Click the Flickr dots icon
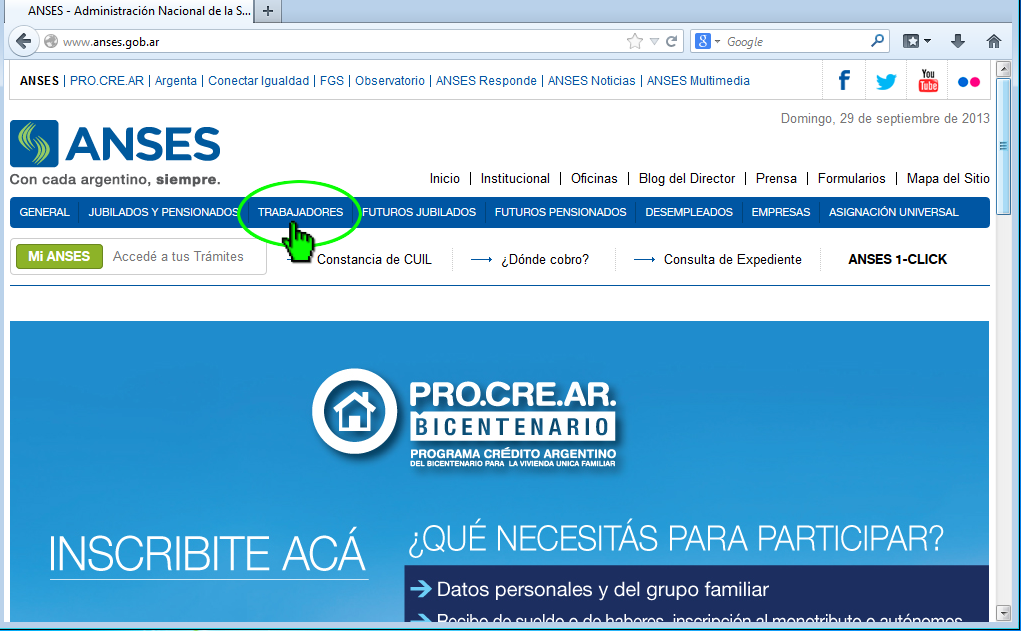 pos(968,80)
